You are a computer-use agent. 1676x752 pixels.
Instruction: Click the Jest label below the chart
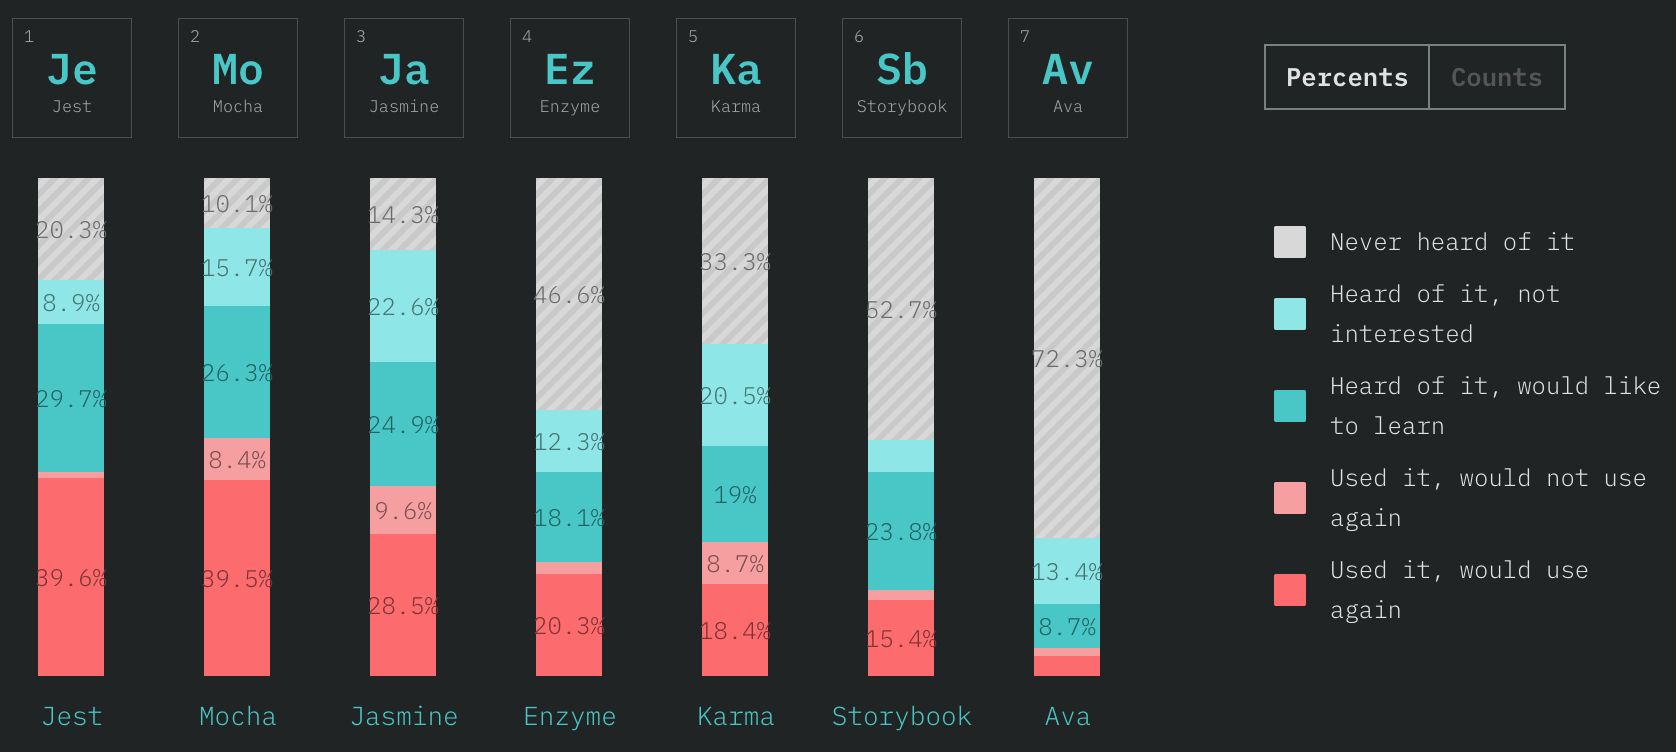tap(72, 716)
